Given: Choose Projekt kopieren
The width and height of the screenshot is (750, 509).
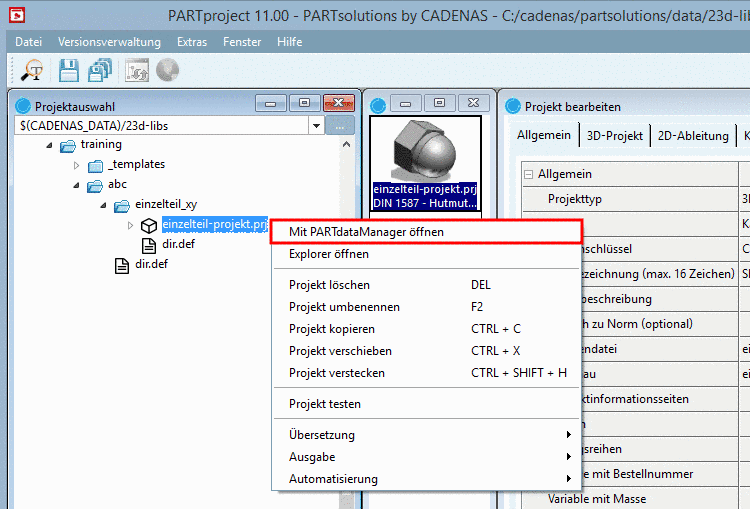Looking at the screenshot, I should tap(426, 329).
